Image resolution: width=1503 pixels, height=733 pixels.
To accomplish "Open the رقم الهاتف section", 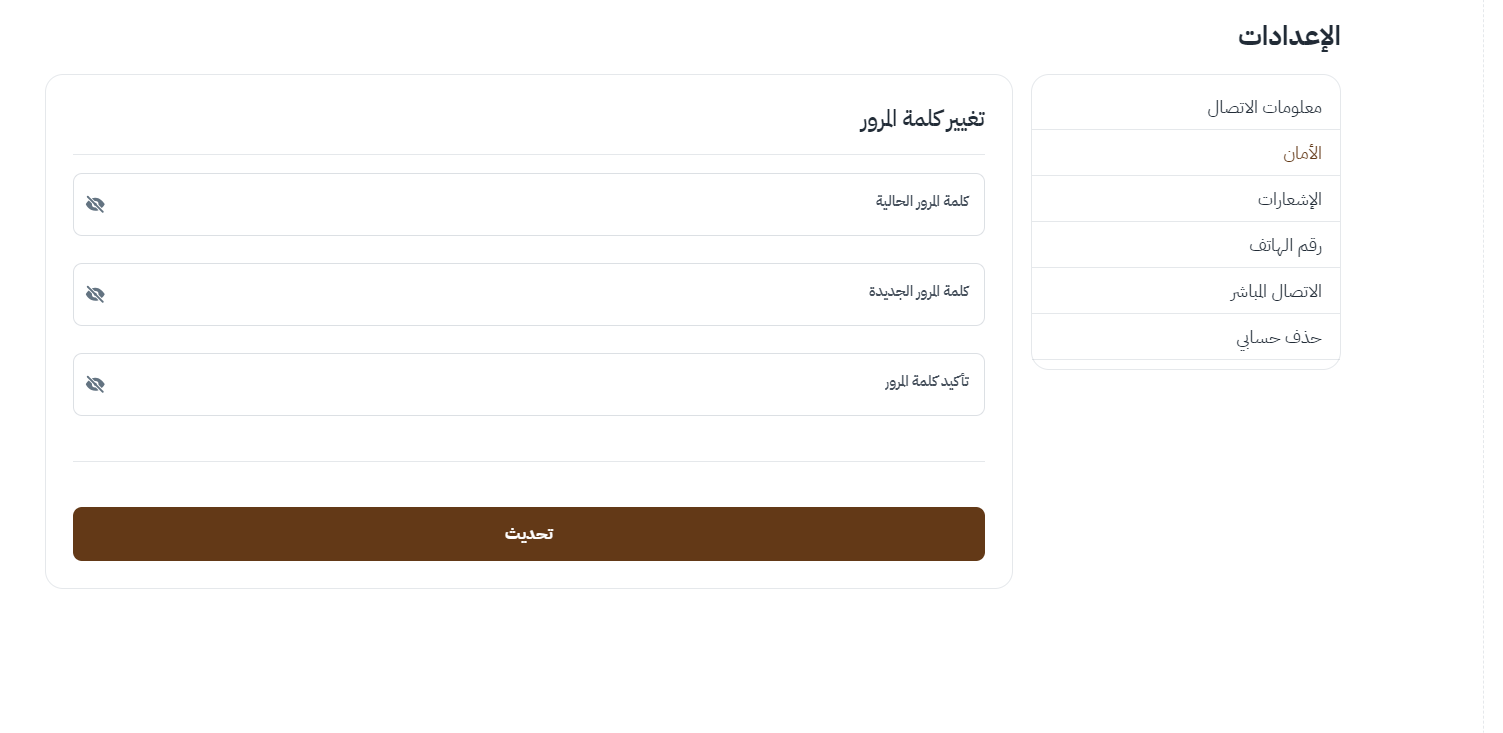I will 1285,245.
